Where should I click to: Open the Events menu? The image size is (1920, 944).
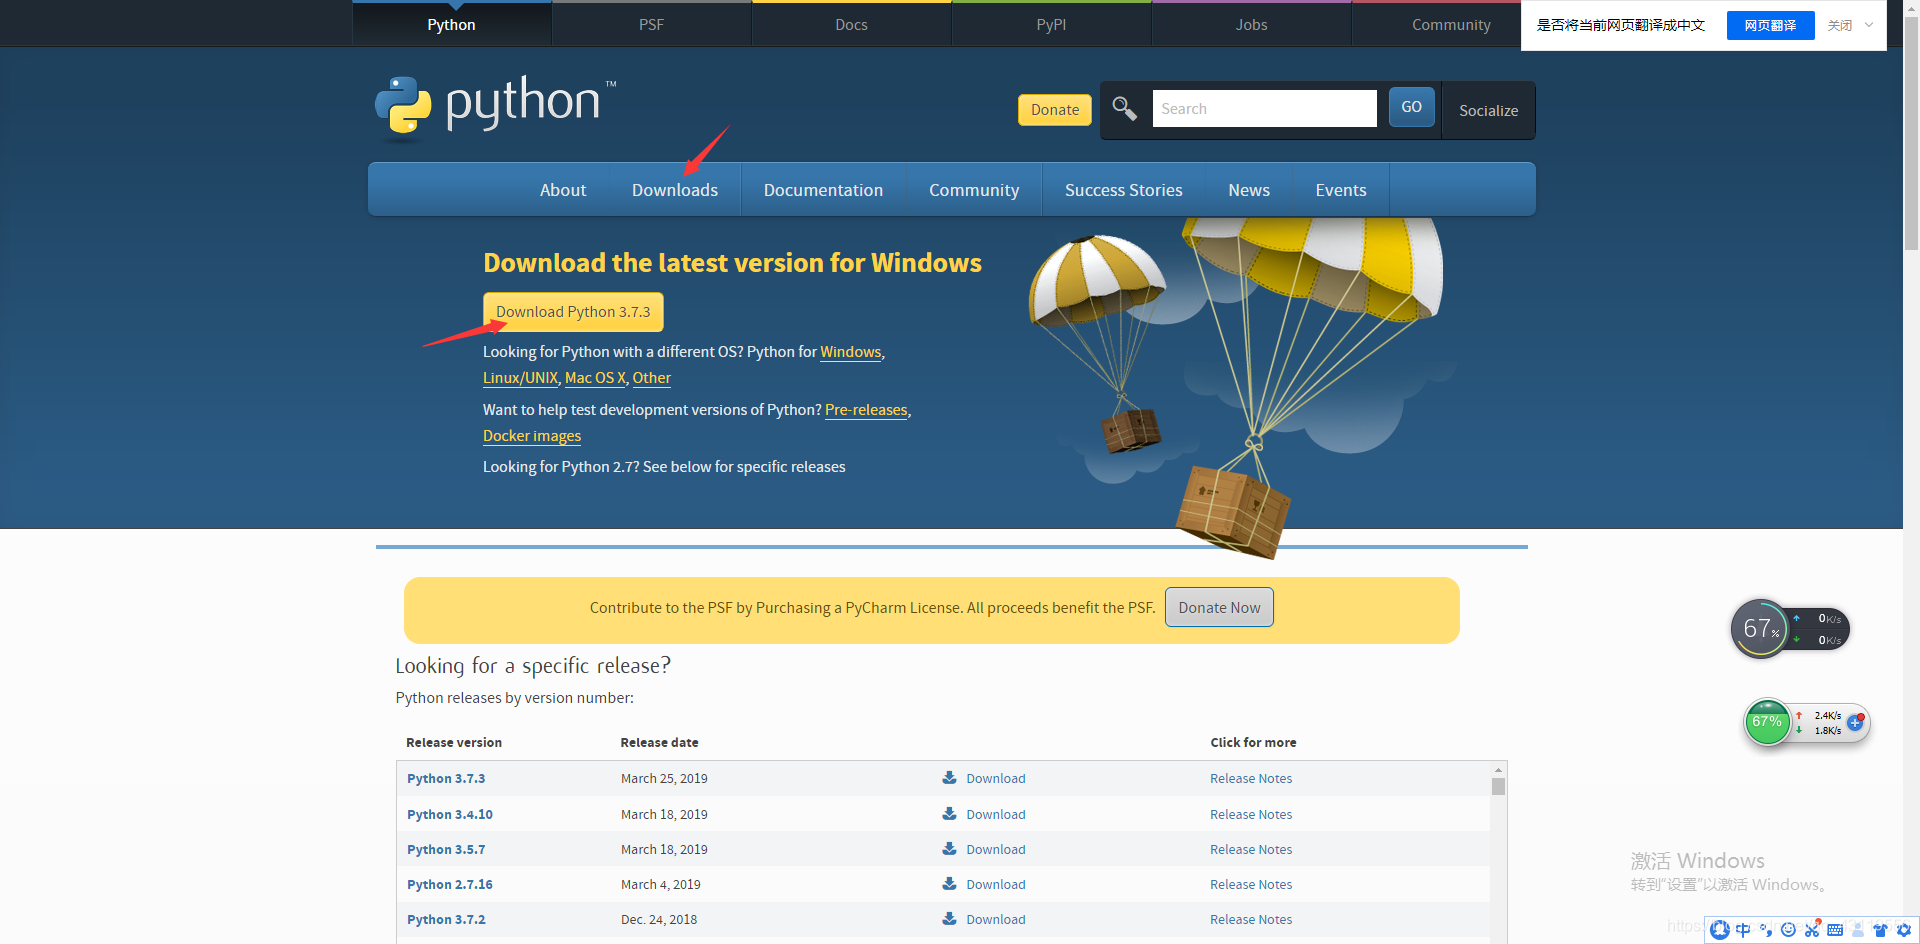click(x=1340, y=190)
